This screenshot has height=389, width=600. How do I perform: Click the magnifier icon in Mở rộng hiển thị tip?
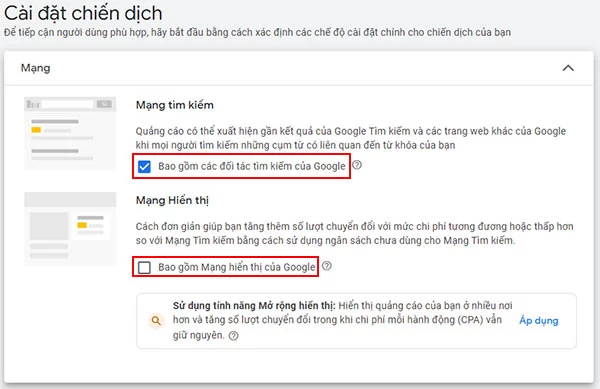pyautogui.click(x=156, y=321)
